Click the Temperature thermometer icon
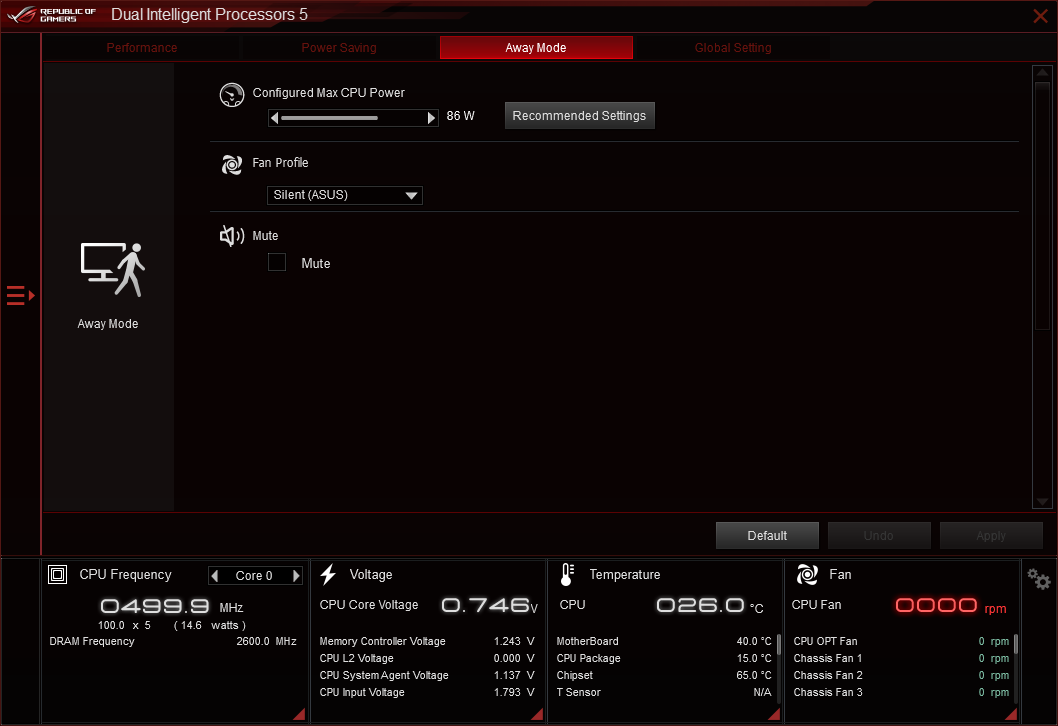 [x=567, y=574]
